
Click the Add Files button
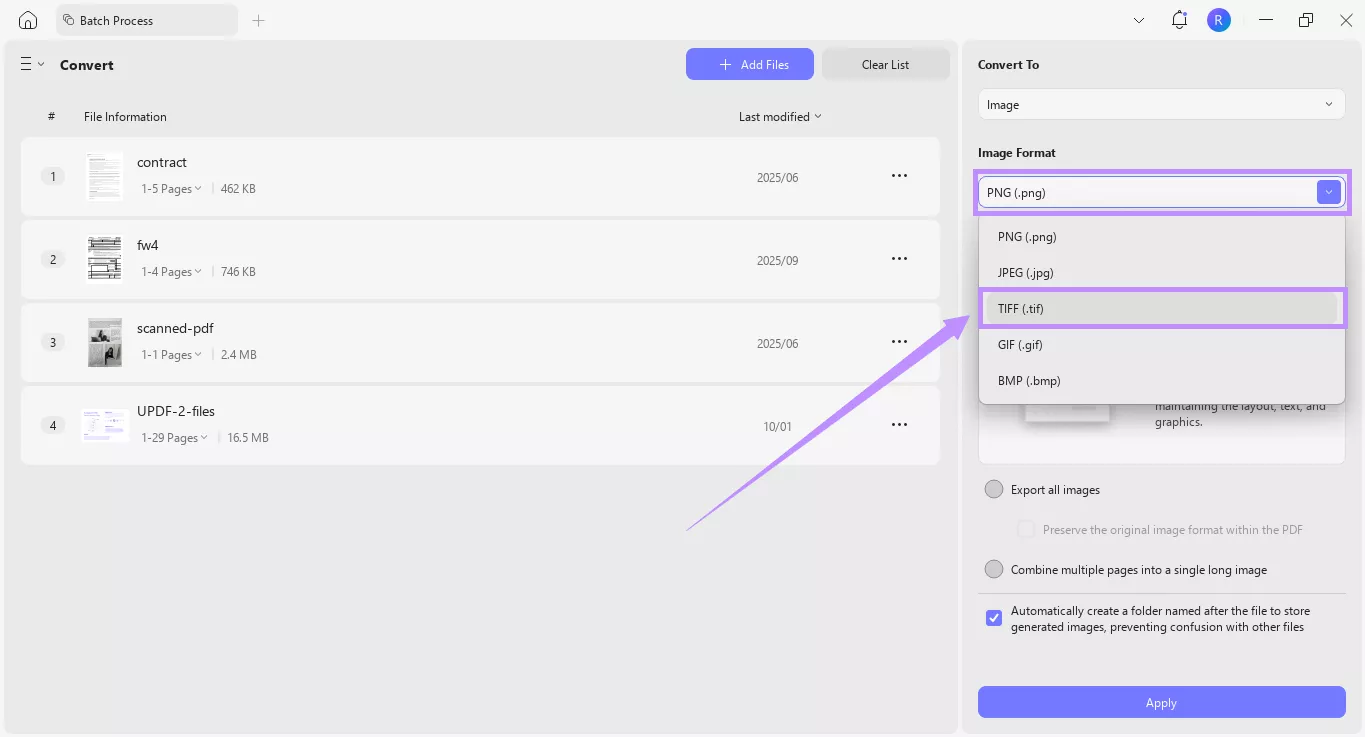pos(749,65)
